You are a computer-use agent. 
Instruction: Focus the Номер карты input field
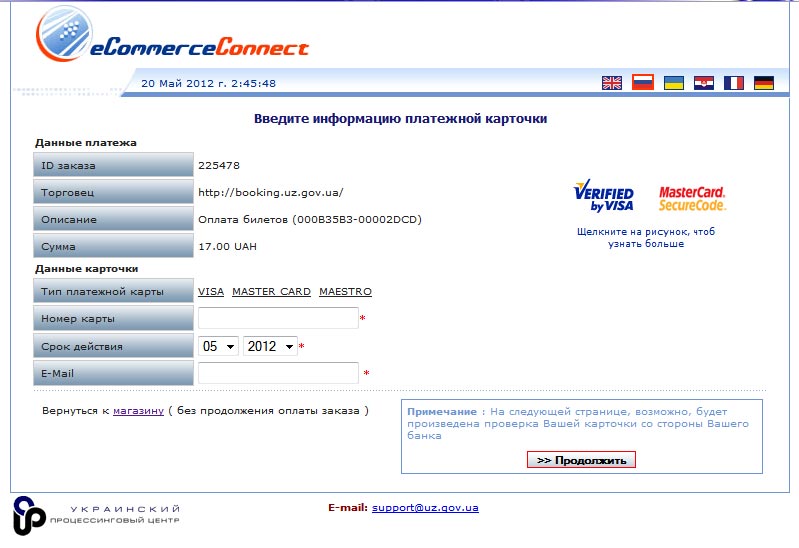(278, 319)
